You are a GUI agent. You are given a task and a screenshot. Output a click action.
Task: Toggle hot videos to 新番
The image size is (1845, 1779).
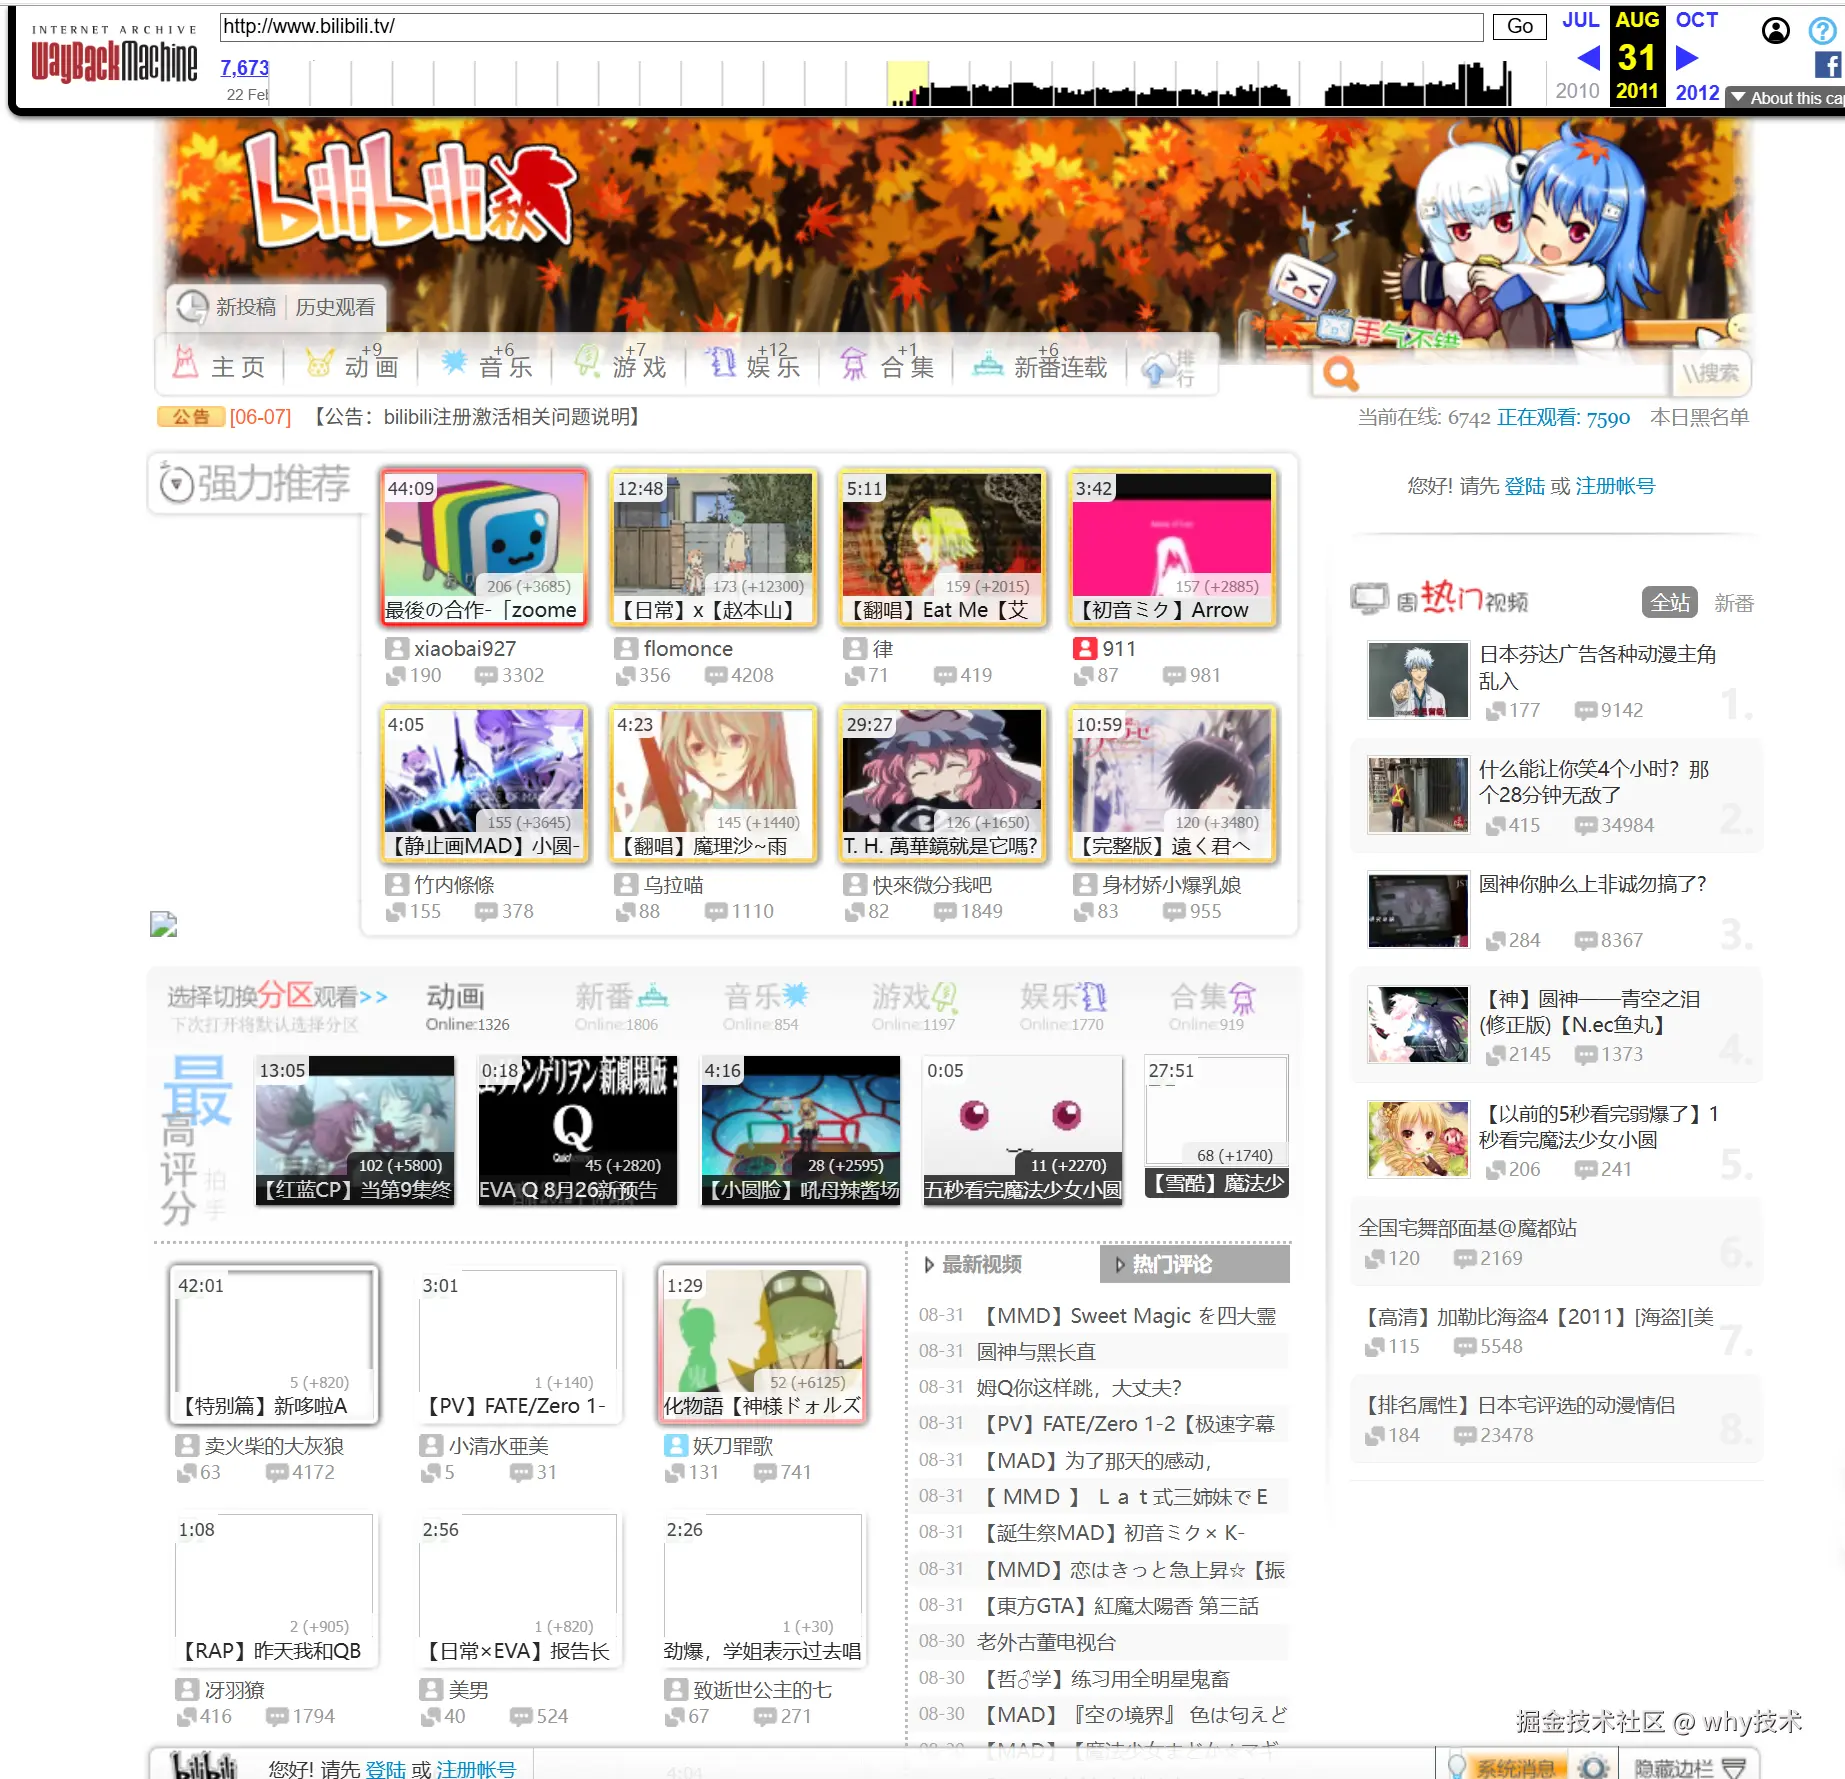[1734, 603]
